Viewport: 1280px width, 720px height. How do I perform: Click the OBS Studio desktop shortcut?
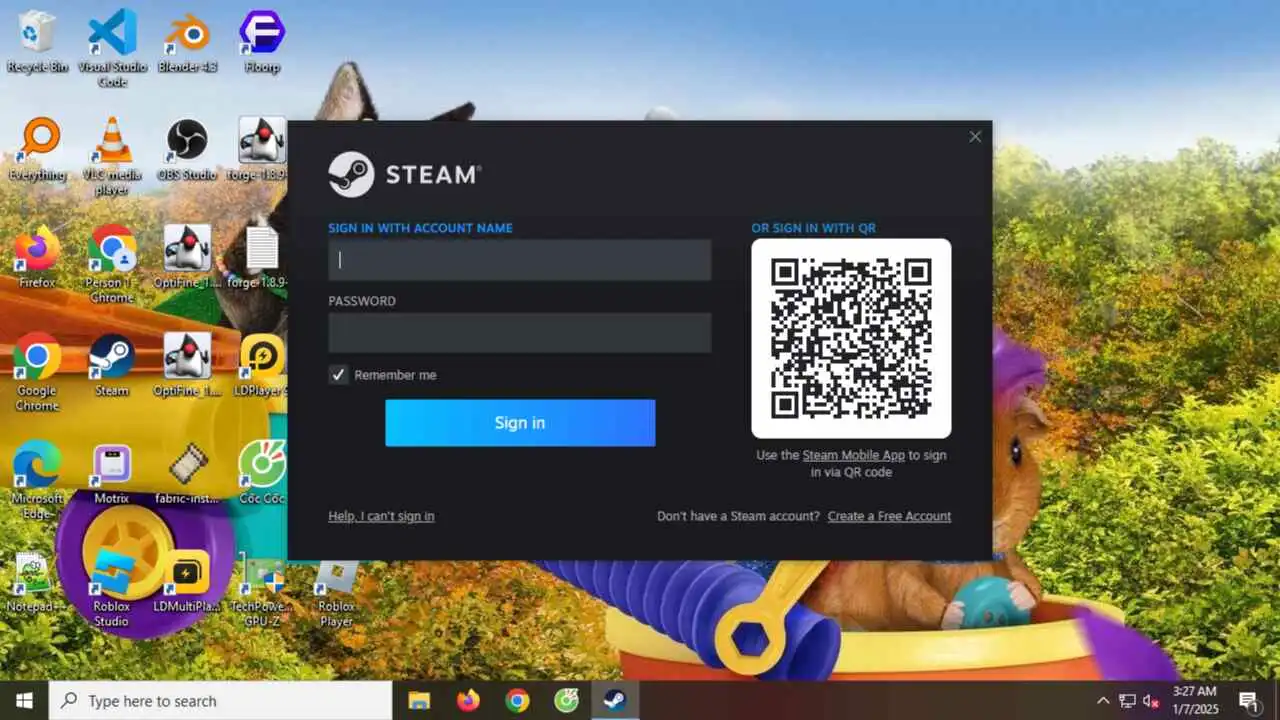pos(187,149)
